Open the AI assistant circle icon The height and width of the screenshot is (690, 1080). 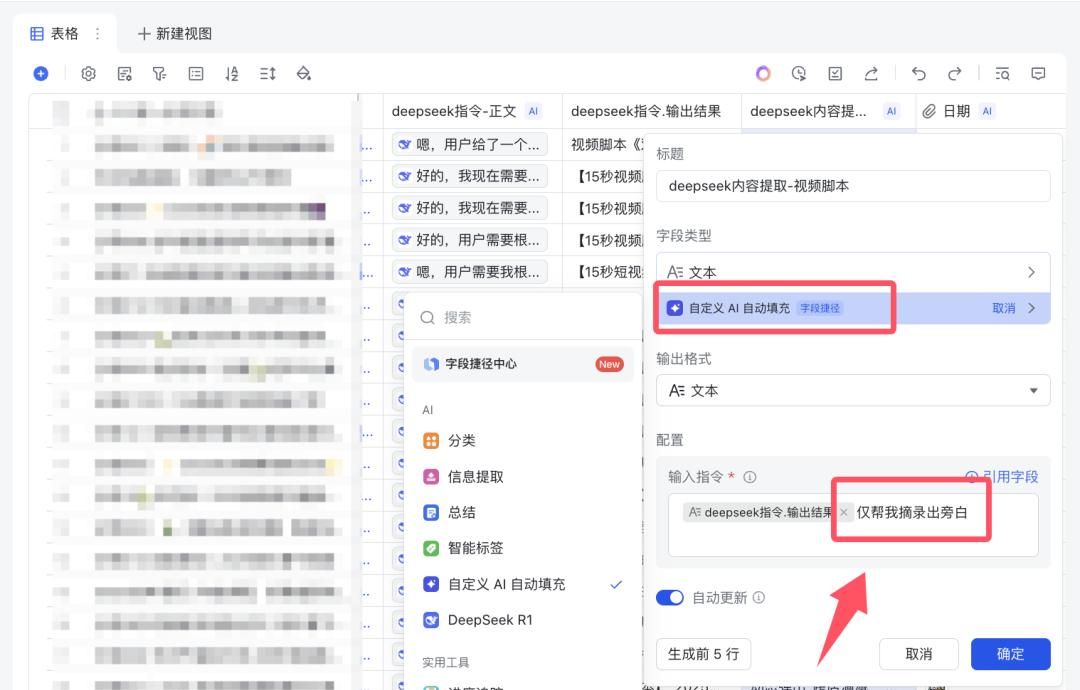[762, 74]
